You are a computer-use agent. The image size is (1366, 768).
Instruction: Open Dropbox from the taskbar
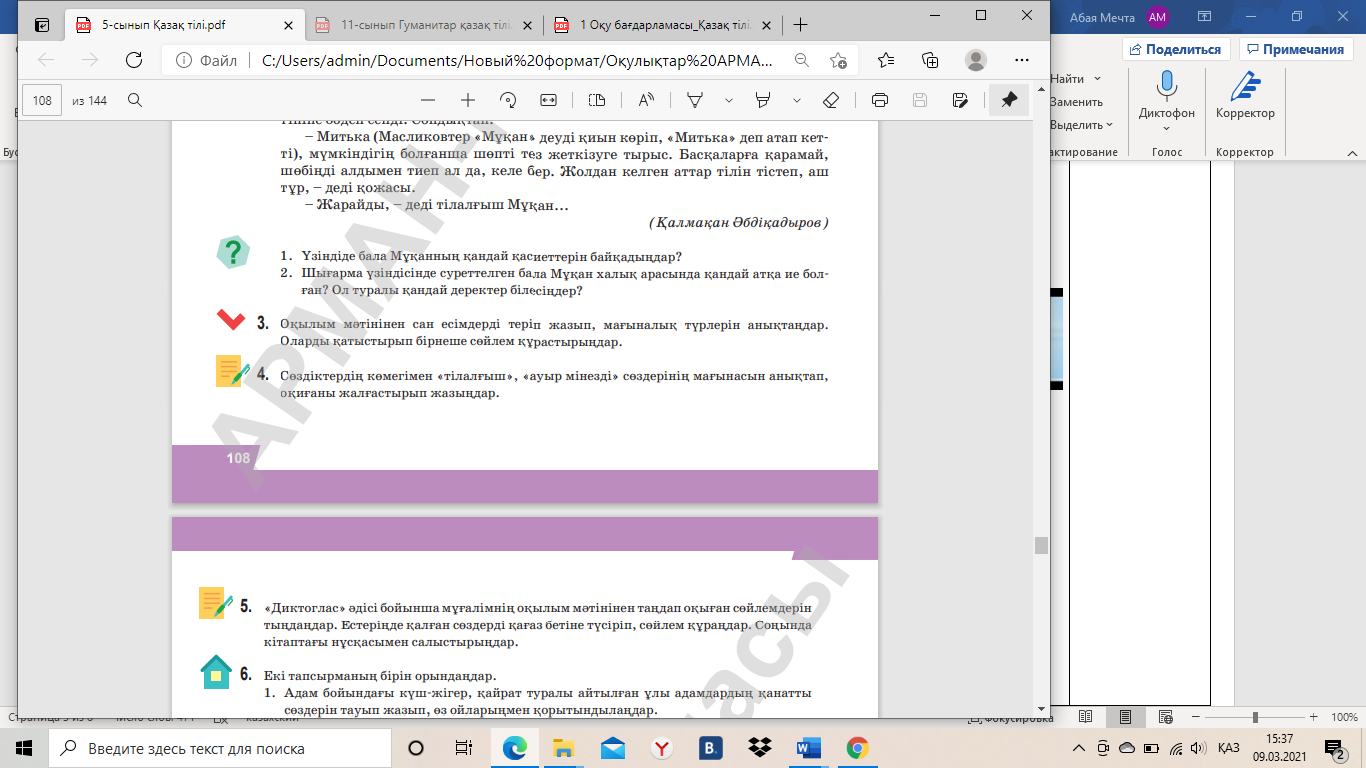pos(760,748)
